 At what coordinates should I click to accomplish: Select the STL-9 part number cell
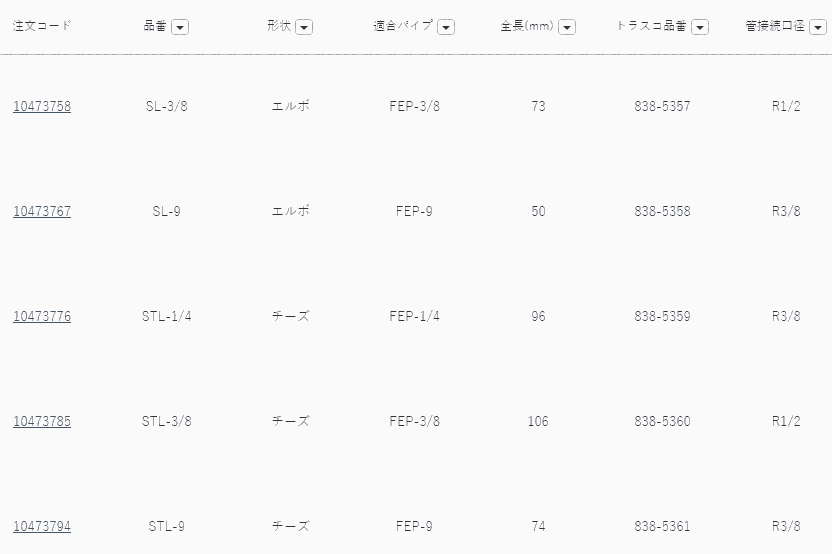[166, 526]
